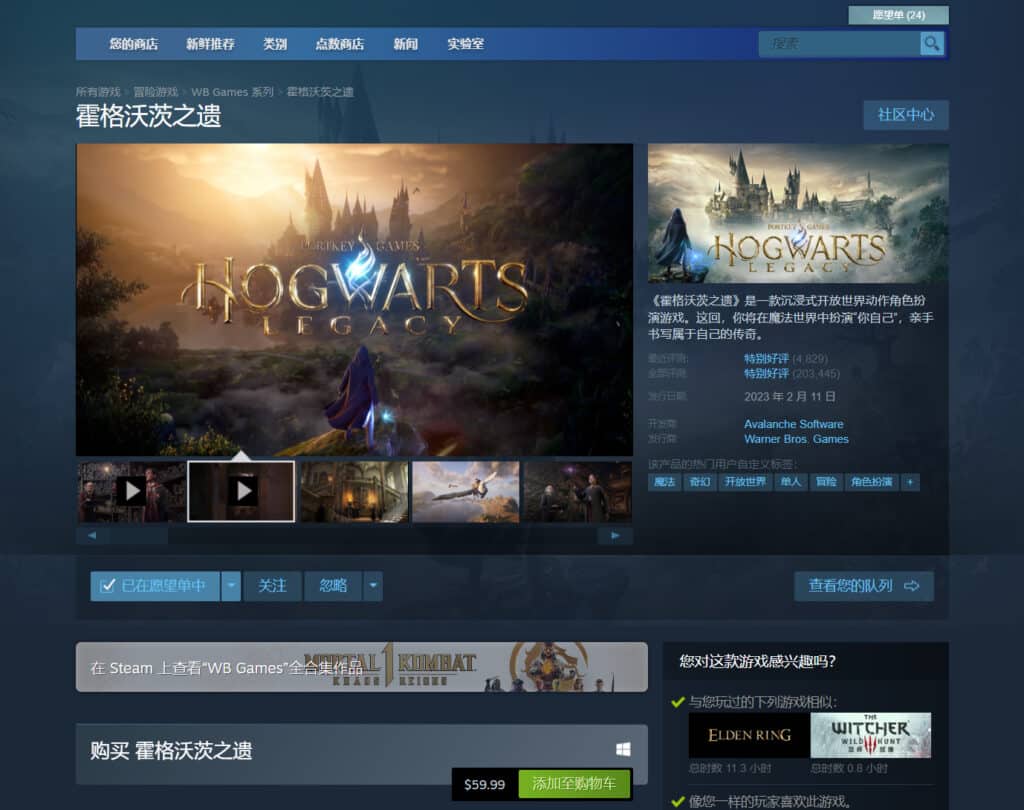Click the media strip left arrow
The width and height of the screenshot is (1024, 810).
tap(91, 536)
